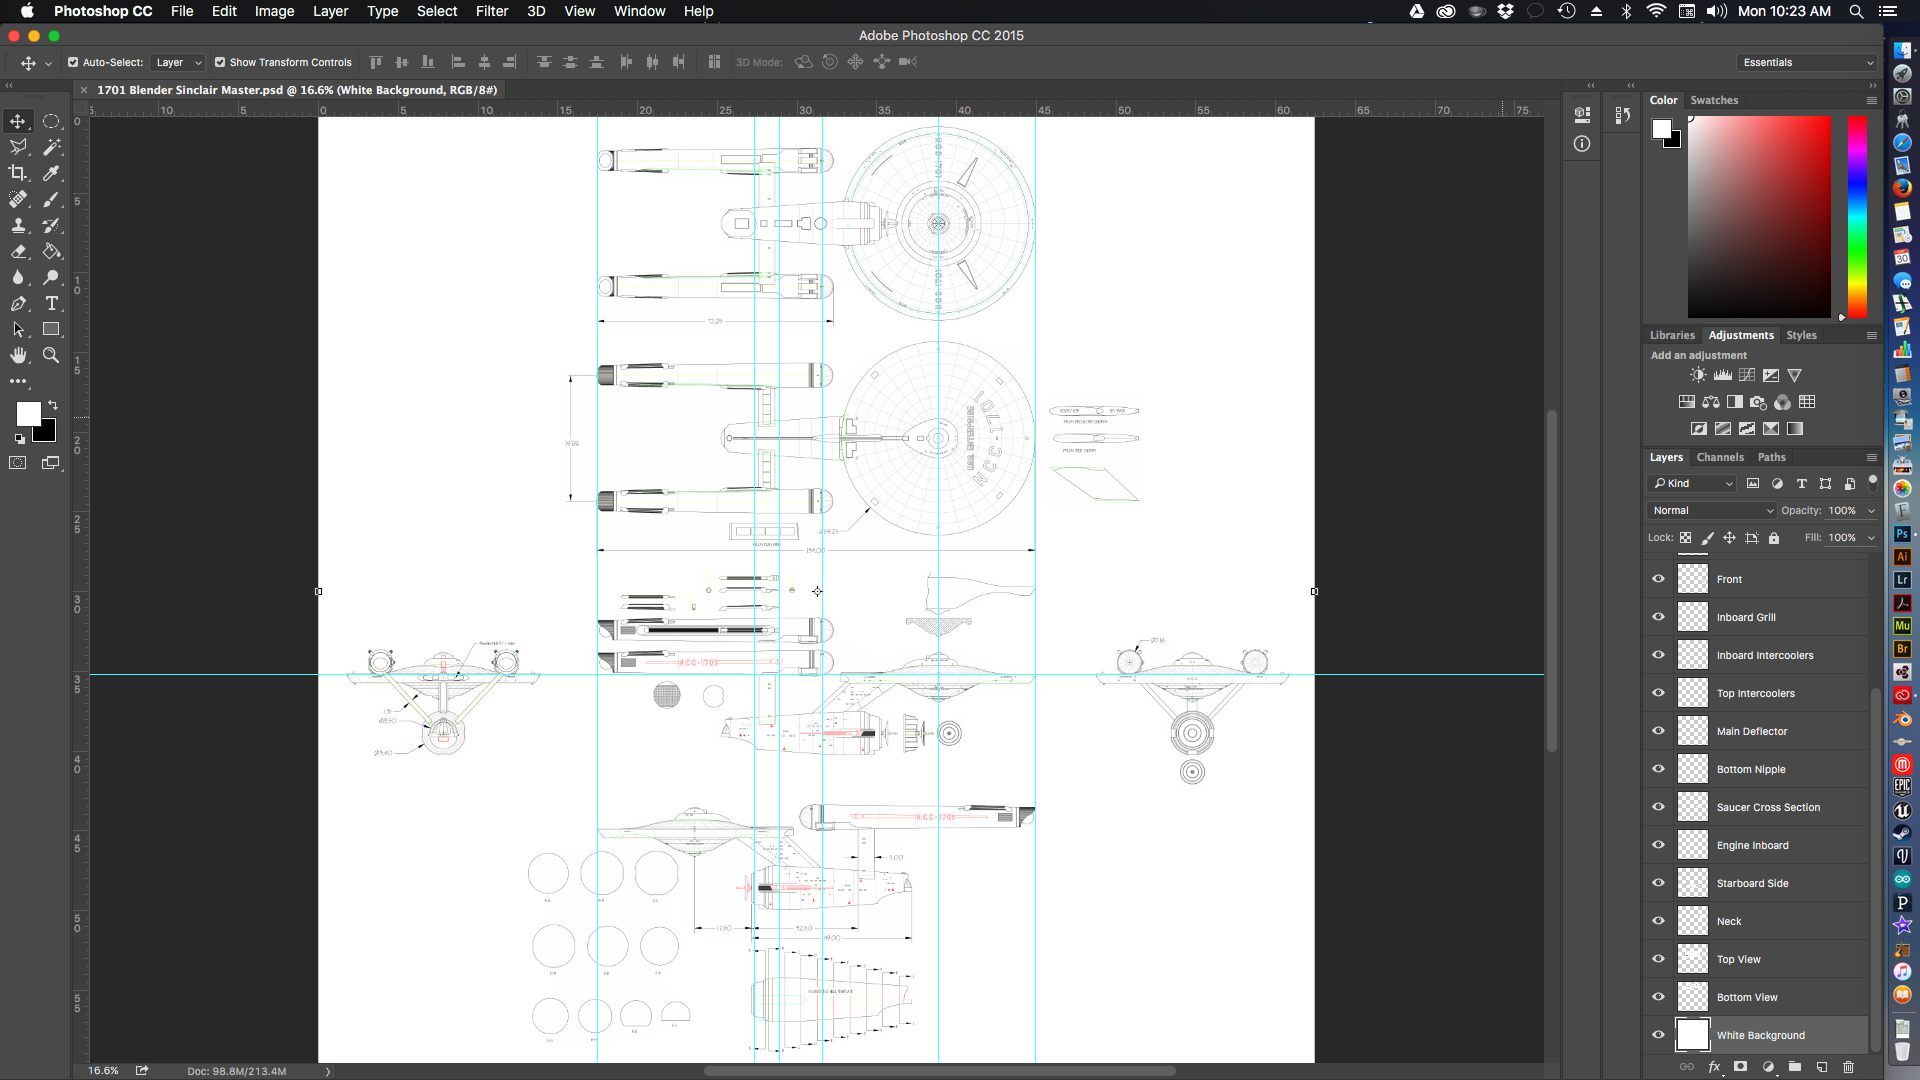Delete layer with trash icon
This screenshot has width=1920, height=1080.
[1848, 1067]
